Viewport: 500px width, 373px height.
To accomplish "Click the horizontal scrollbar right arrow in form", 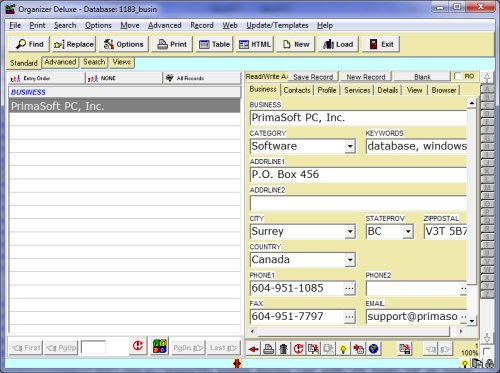I will click(461, 331).
